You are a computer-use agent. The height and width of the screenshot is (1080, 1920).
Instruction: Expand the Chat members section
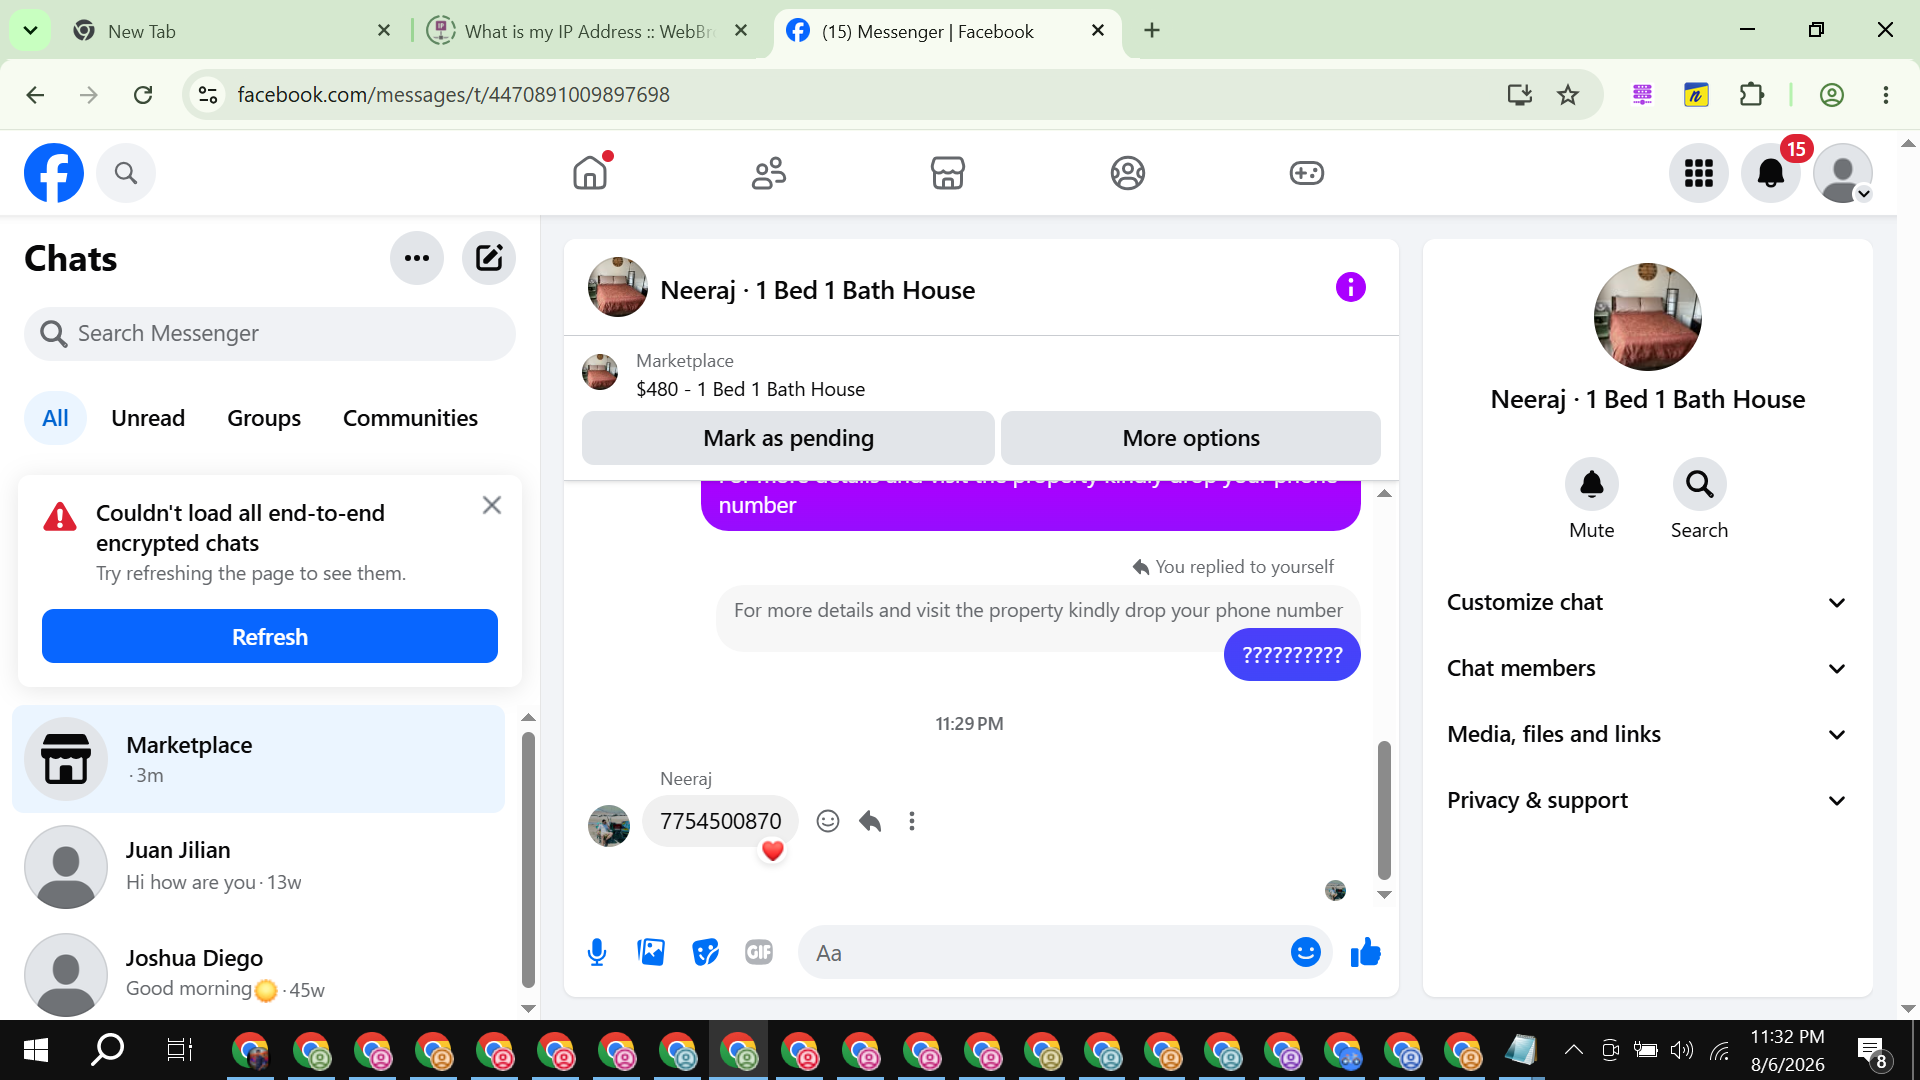click(1647, 668)
